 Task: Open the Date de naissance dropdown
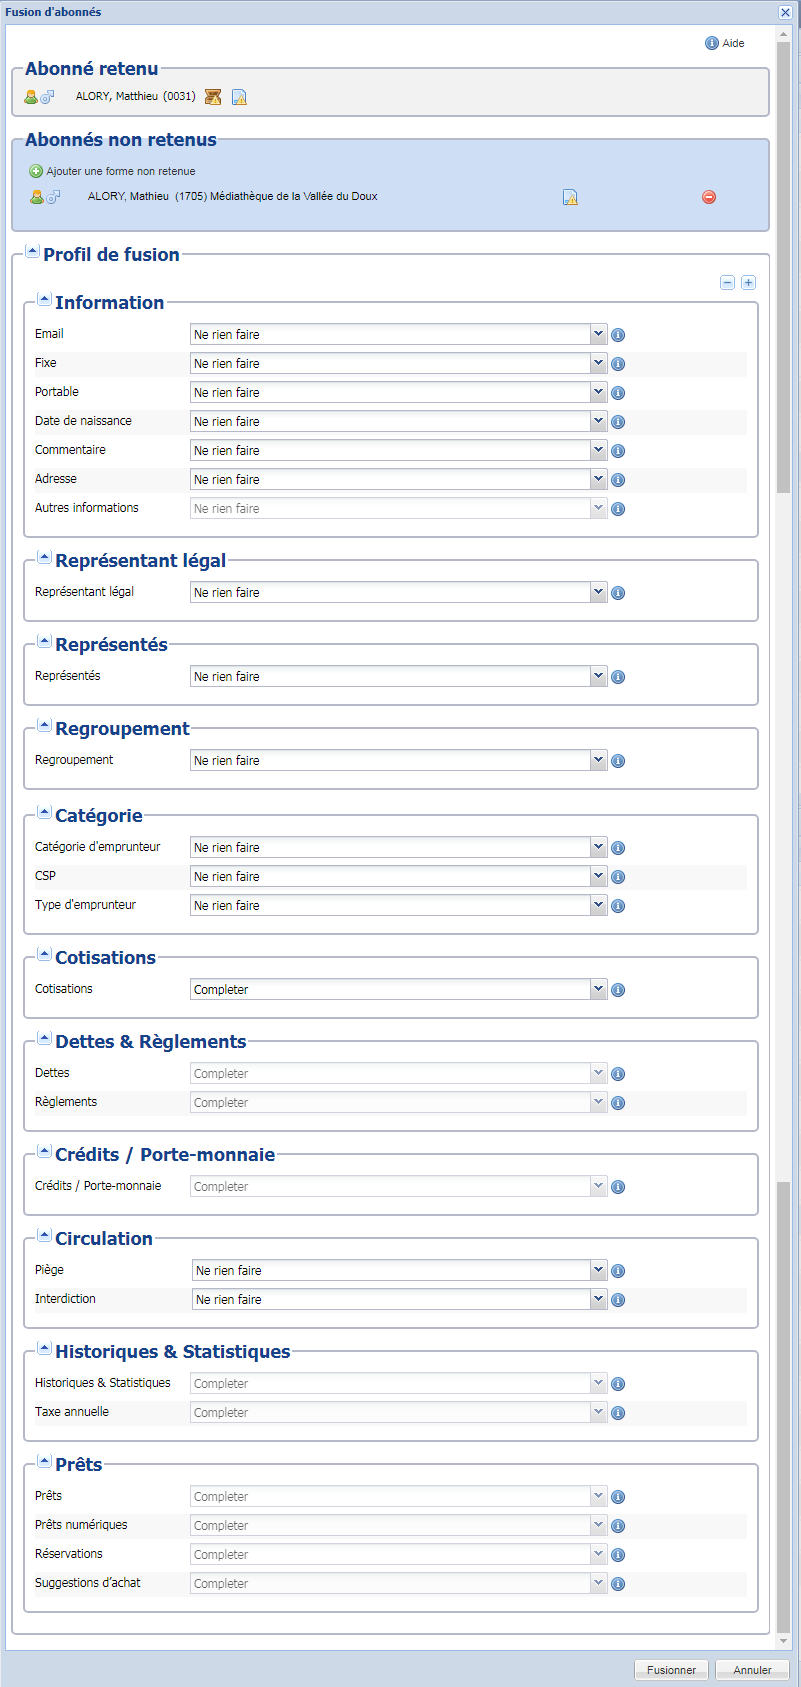pyautogui.click(x=598, y=421)
